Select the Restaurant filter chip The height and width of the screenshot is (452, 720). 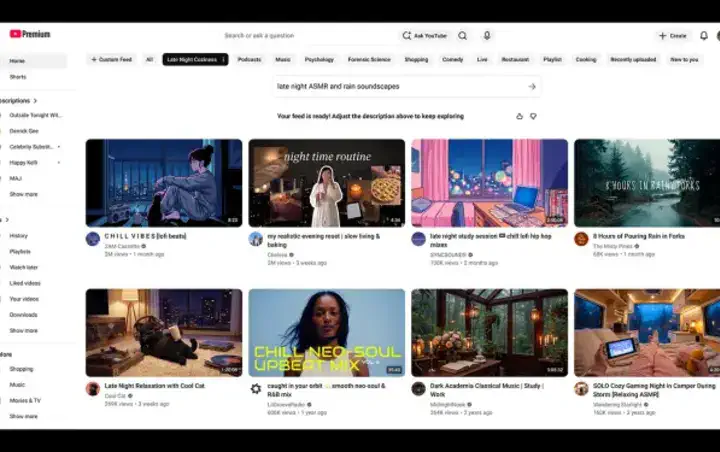pyautogui.click(x=515, y=59)
